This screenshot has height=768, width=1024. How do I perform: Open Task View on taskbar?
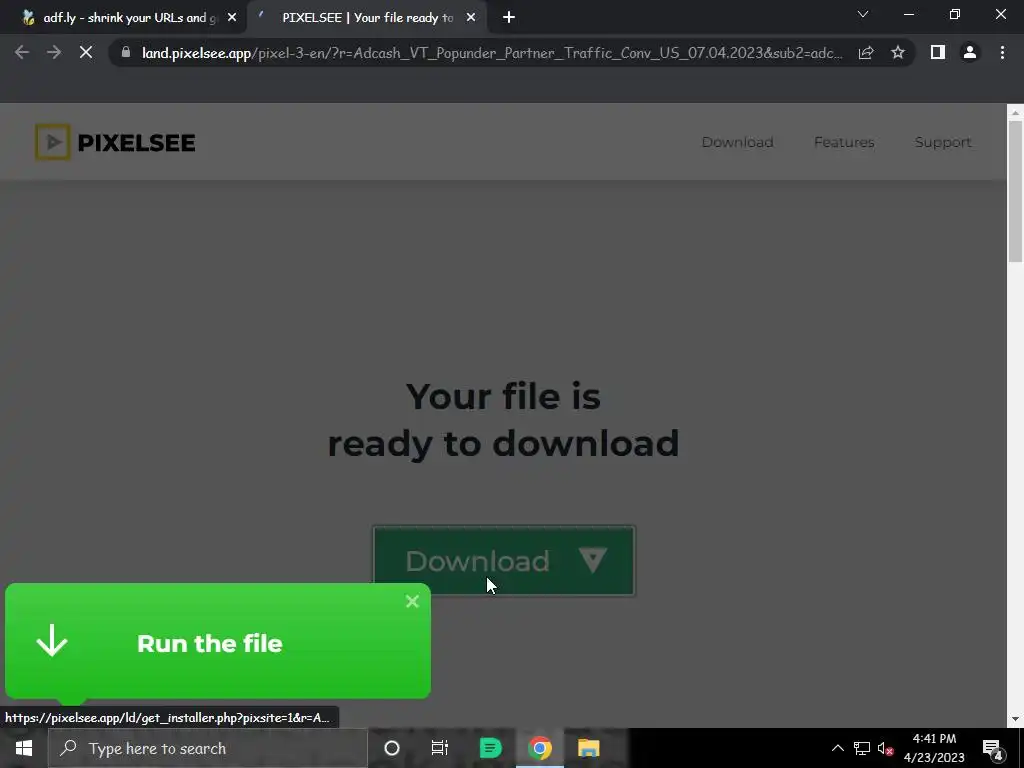click(x=440, y=748)
